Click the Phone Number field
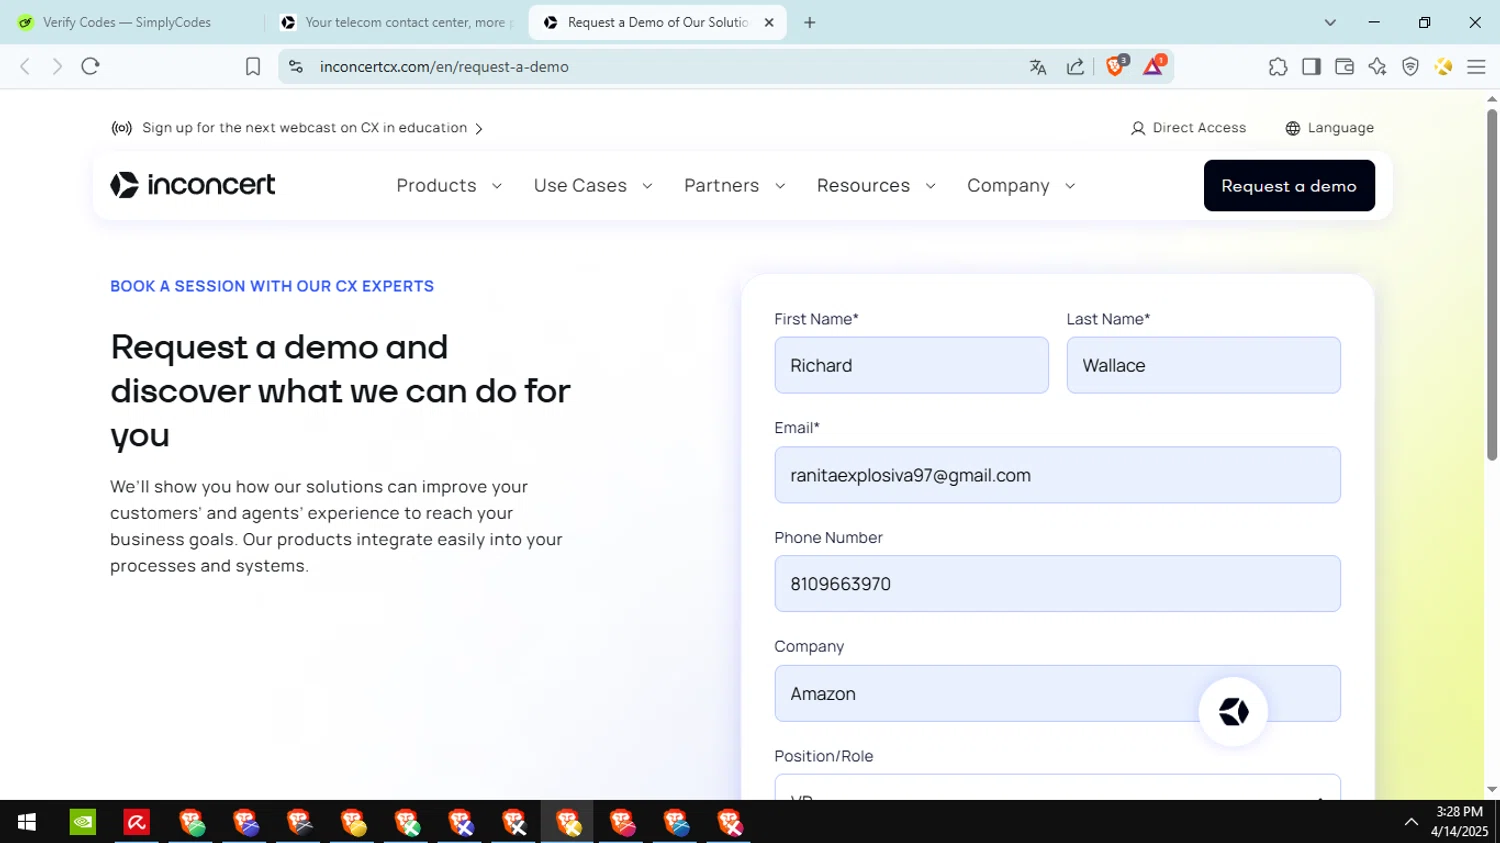This screenshot has width=1500, height=843. tap(1057, 584)
